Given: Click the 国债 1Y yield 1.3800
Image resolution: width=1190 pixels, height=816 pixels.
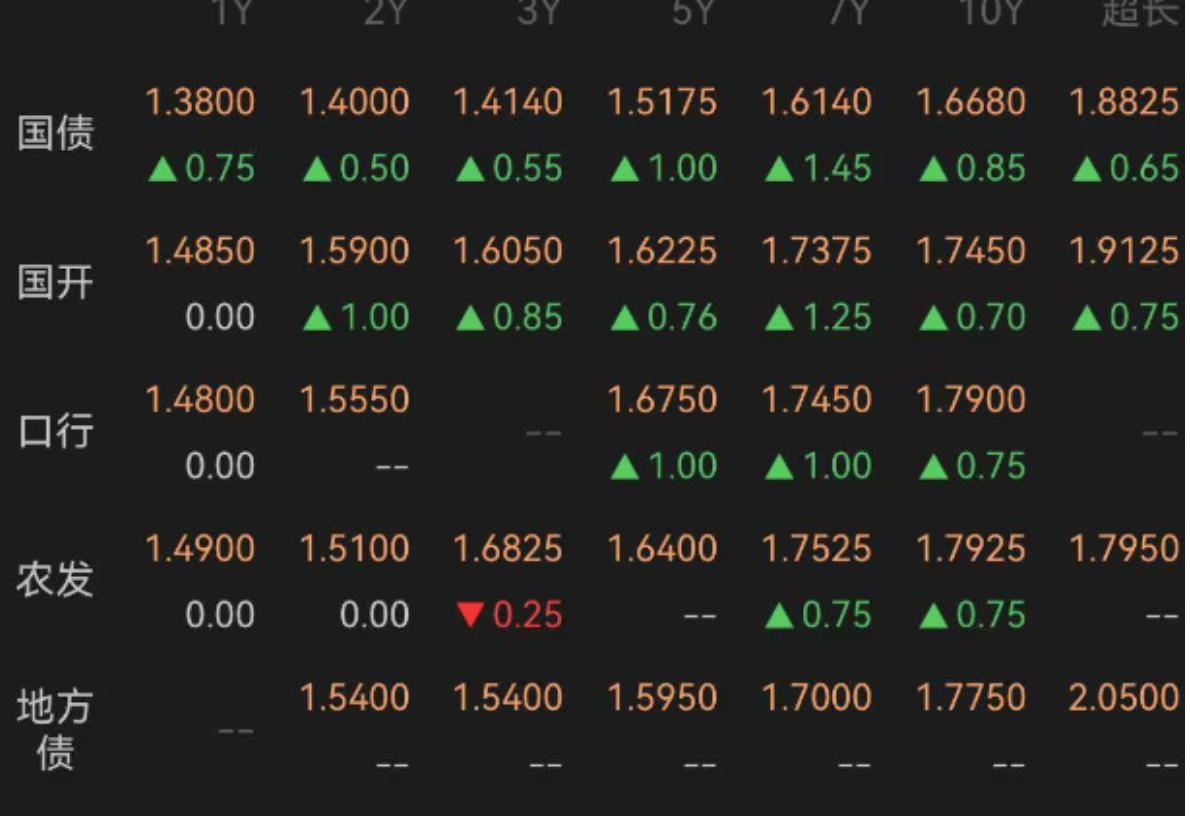Looking at the screenshot, I should pyautogui.click(x=200, y=102).
